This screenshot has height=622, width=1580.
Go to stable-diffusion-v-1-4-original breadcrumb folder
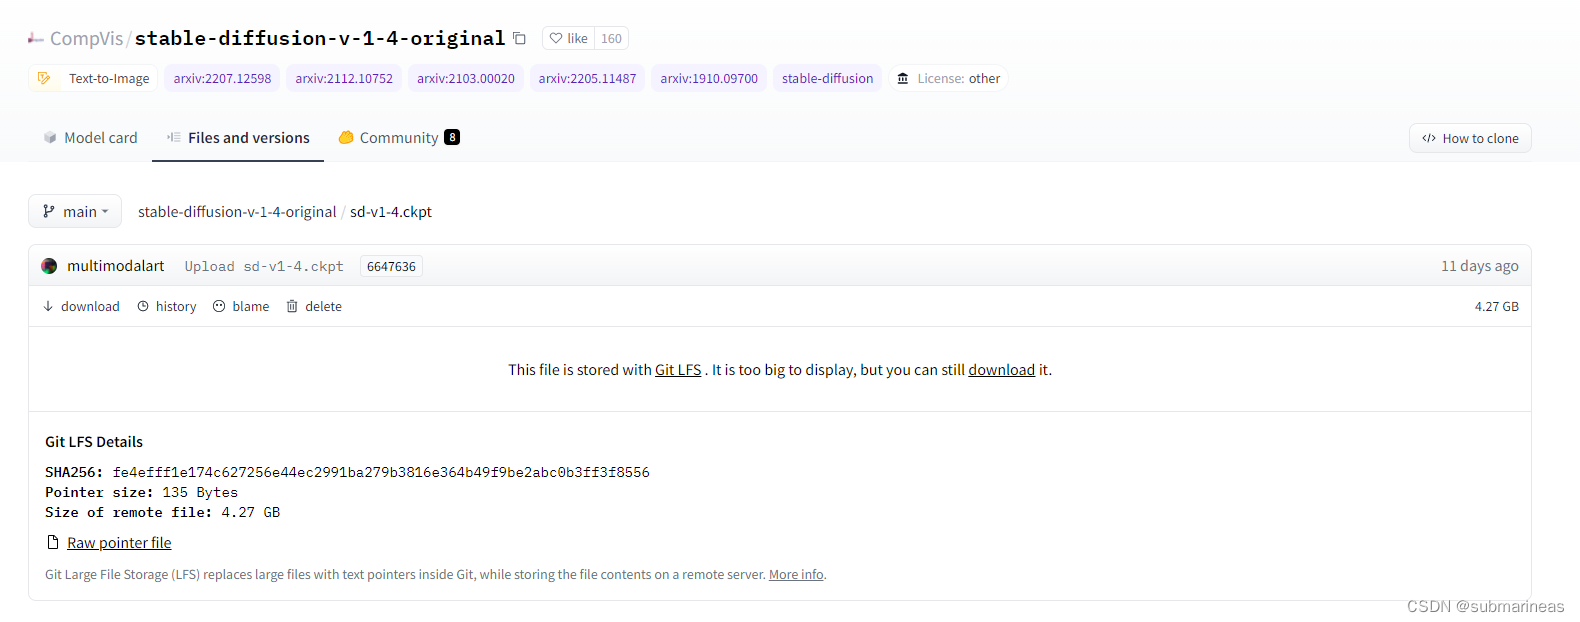click(237, 212)
